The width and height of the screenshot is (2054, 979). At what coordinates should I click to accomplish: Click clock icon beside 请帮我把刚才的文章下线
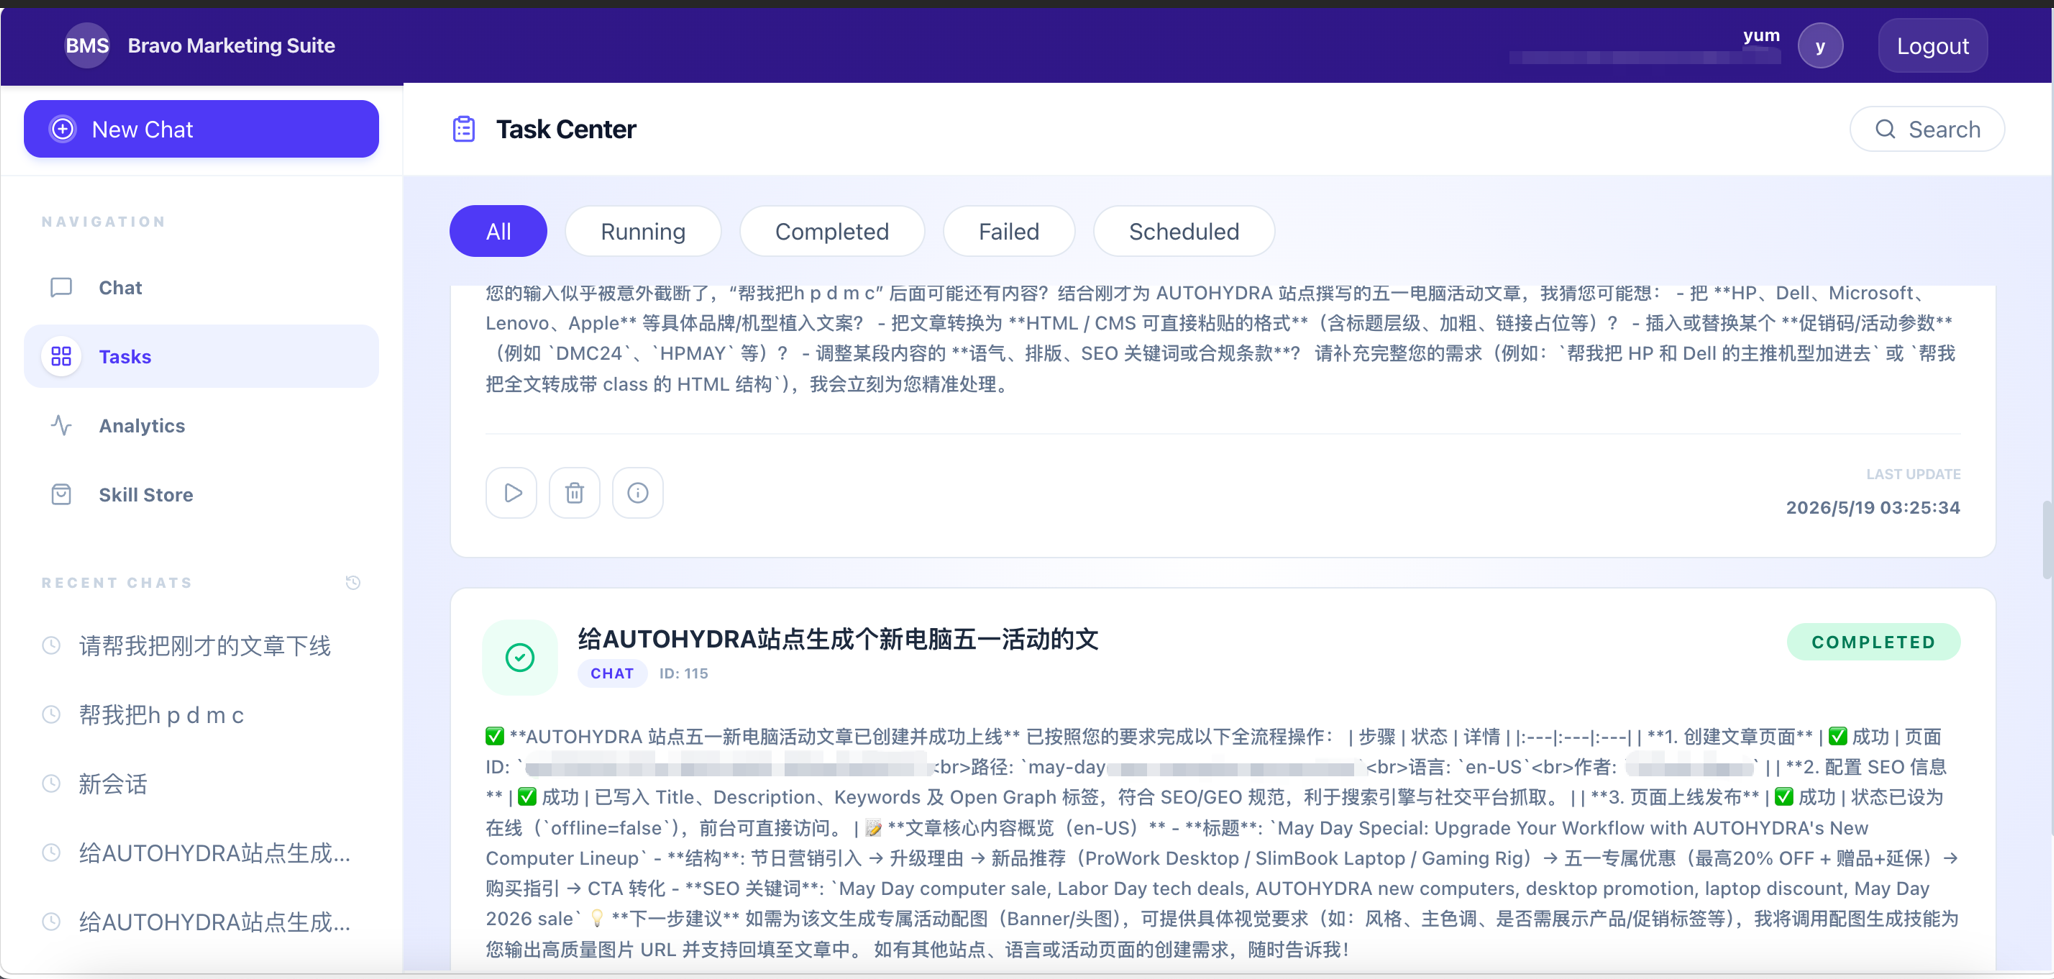(51, 646)
